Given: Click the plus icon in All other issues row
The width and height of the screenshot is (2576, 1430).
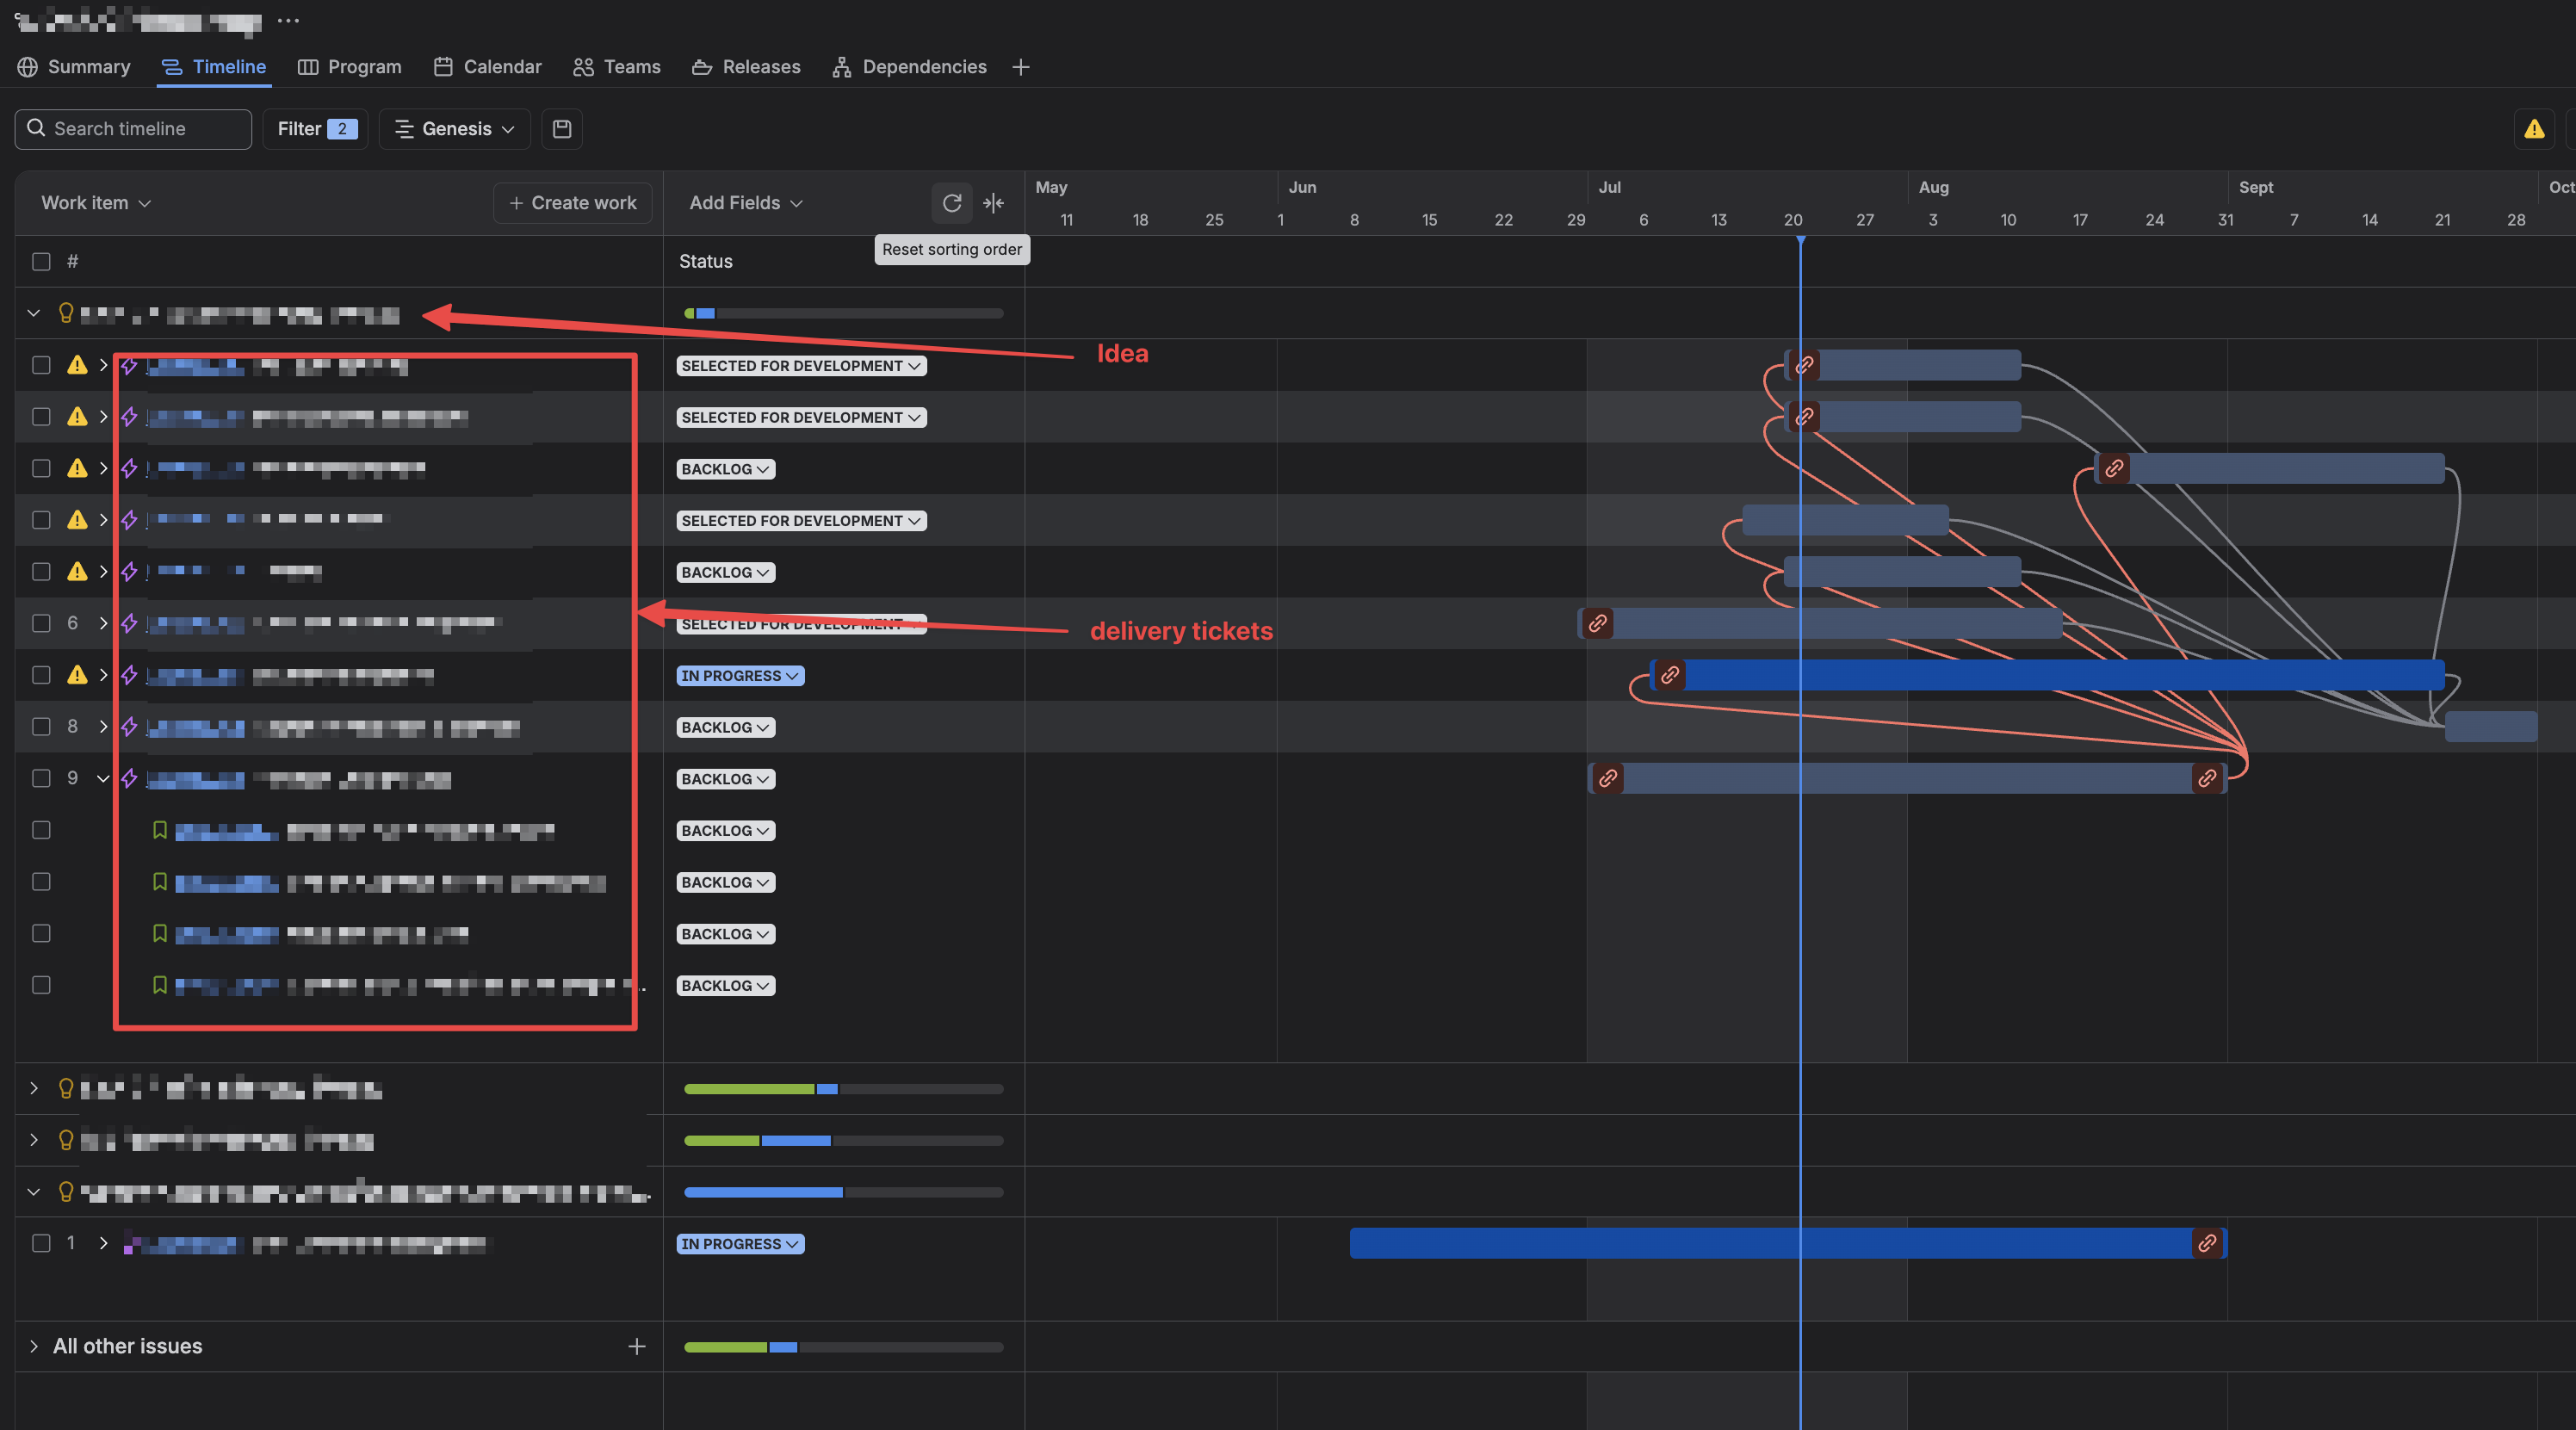Looking at the screenshot, I should [636, 1346].
